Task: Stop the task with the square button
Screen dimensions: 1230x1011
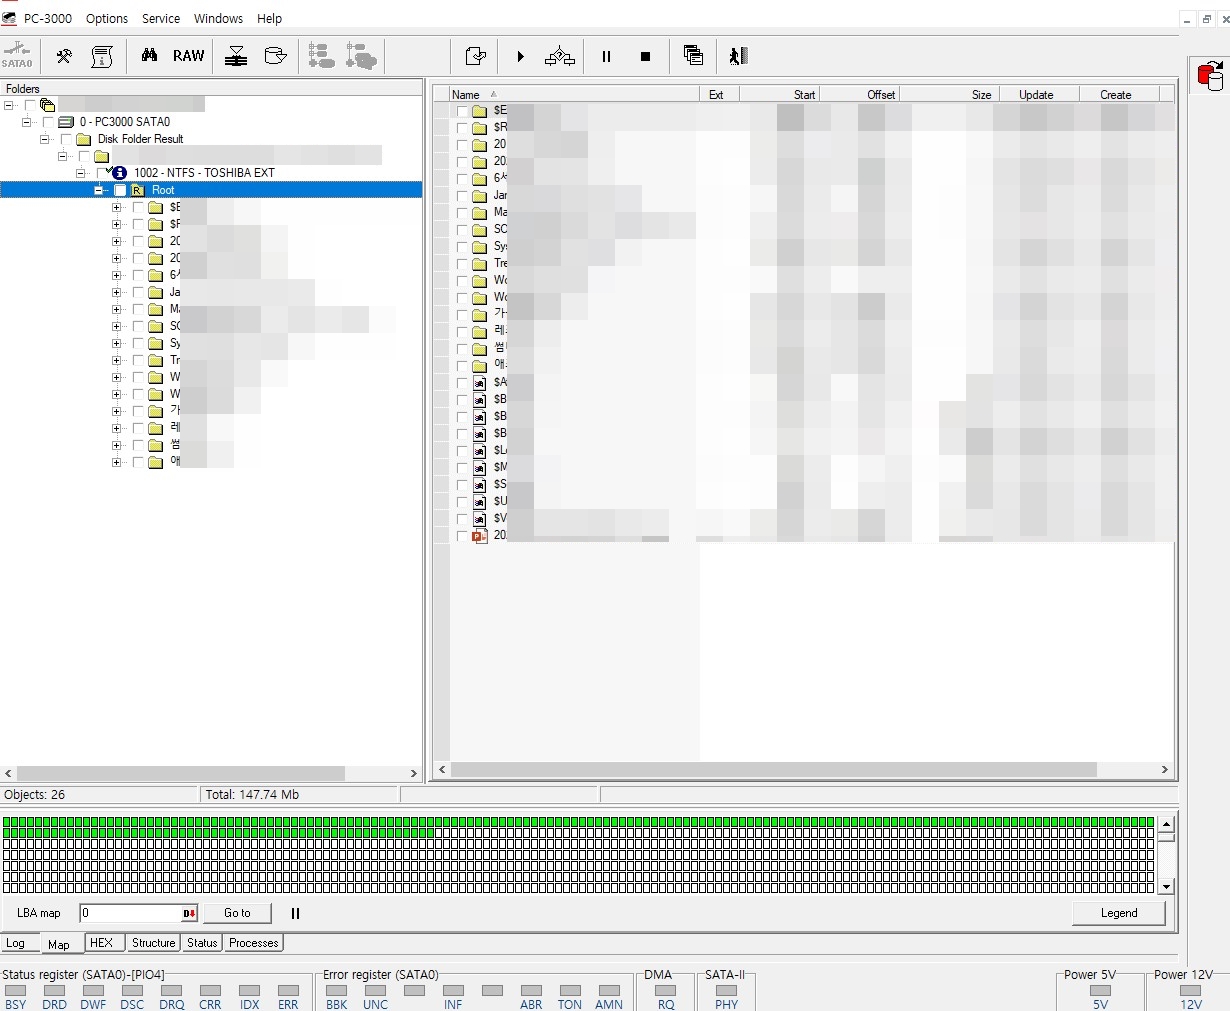Action: coord(645,57)
